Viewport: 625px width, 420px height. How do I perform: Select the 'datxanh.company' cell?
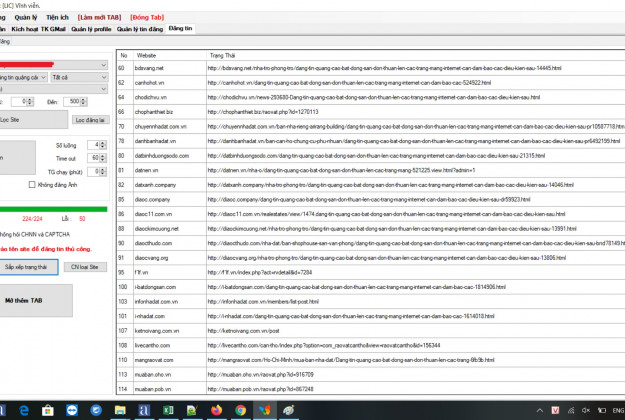(x=170, y=185)
